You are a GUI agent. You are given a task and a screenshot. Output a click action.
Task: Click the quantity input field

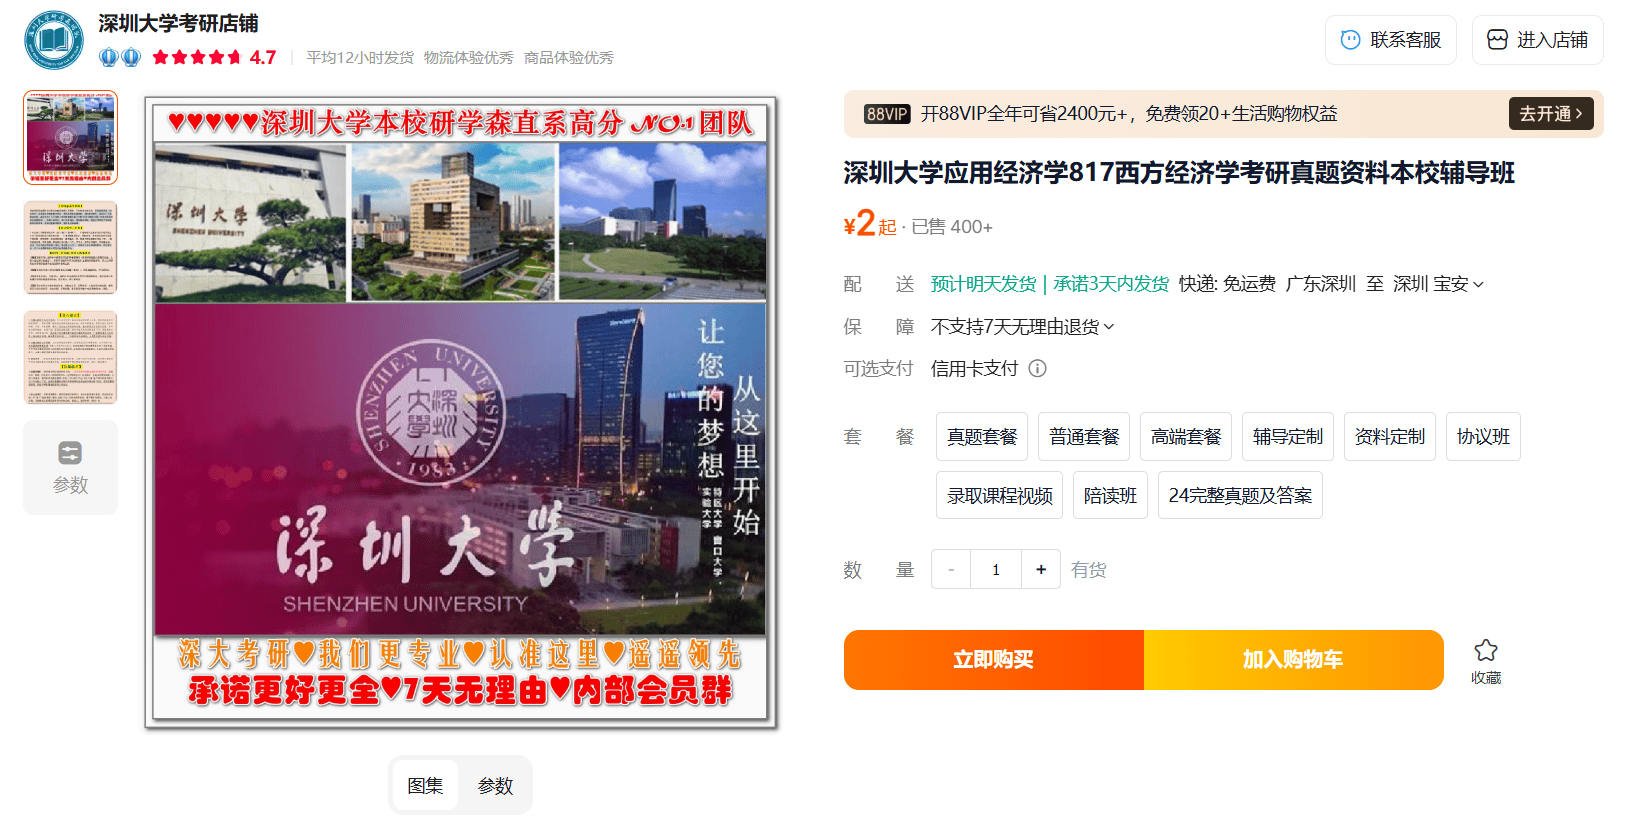[996, 569]
